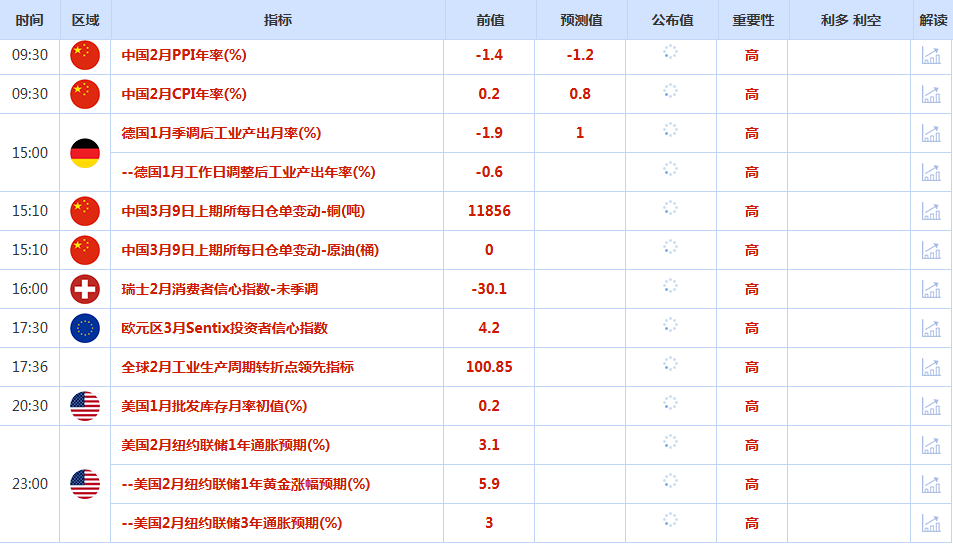The width and height of the screenshot is (953, 544).
Task: Select forecast value -1.2 in PPI row
Action: tap(580, 55)
